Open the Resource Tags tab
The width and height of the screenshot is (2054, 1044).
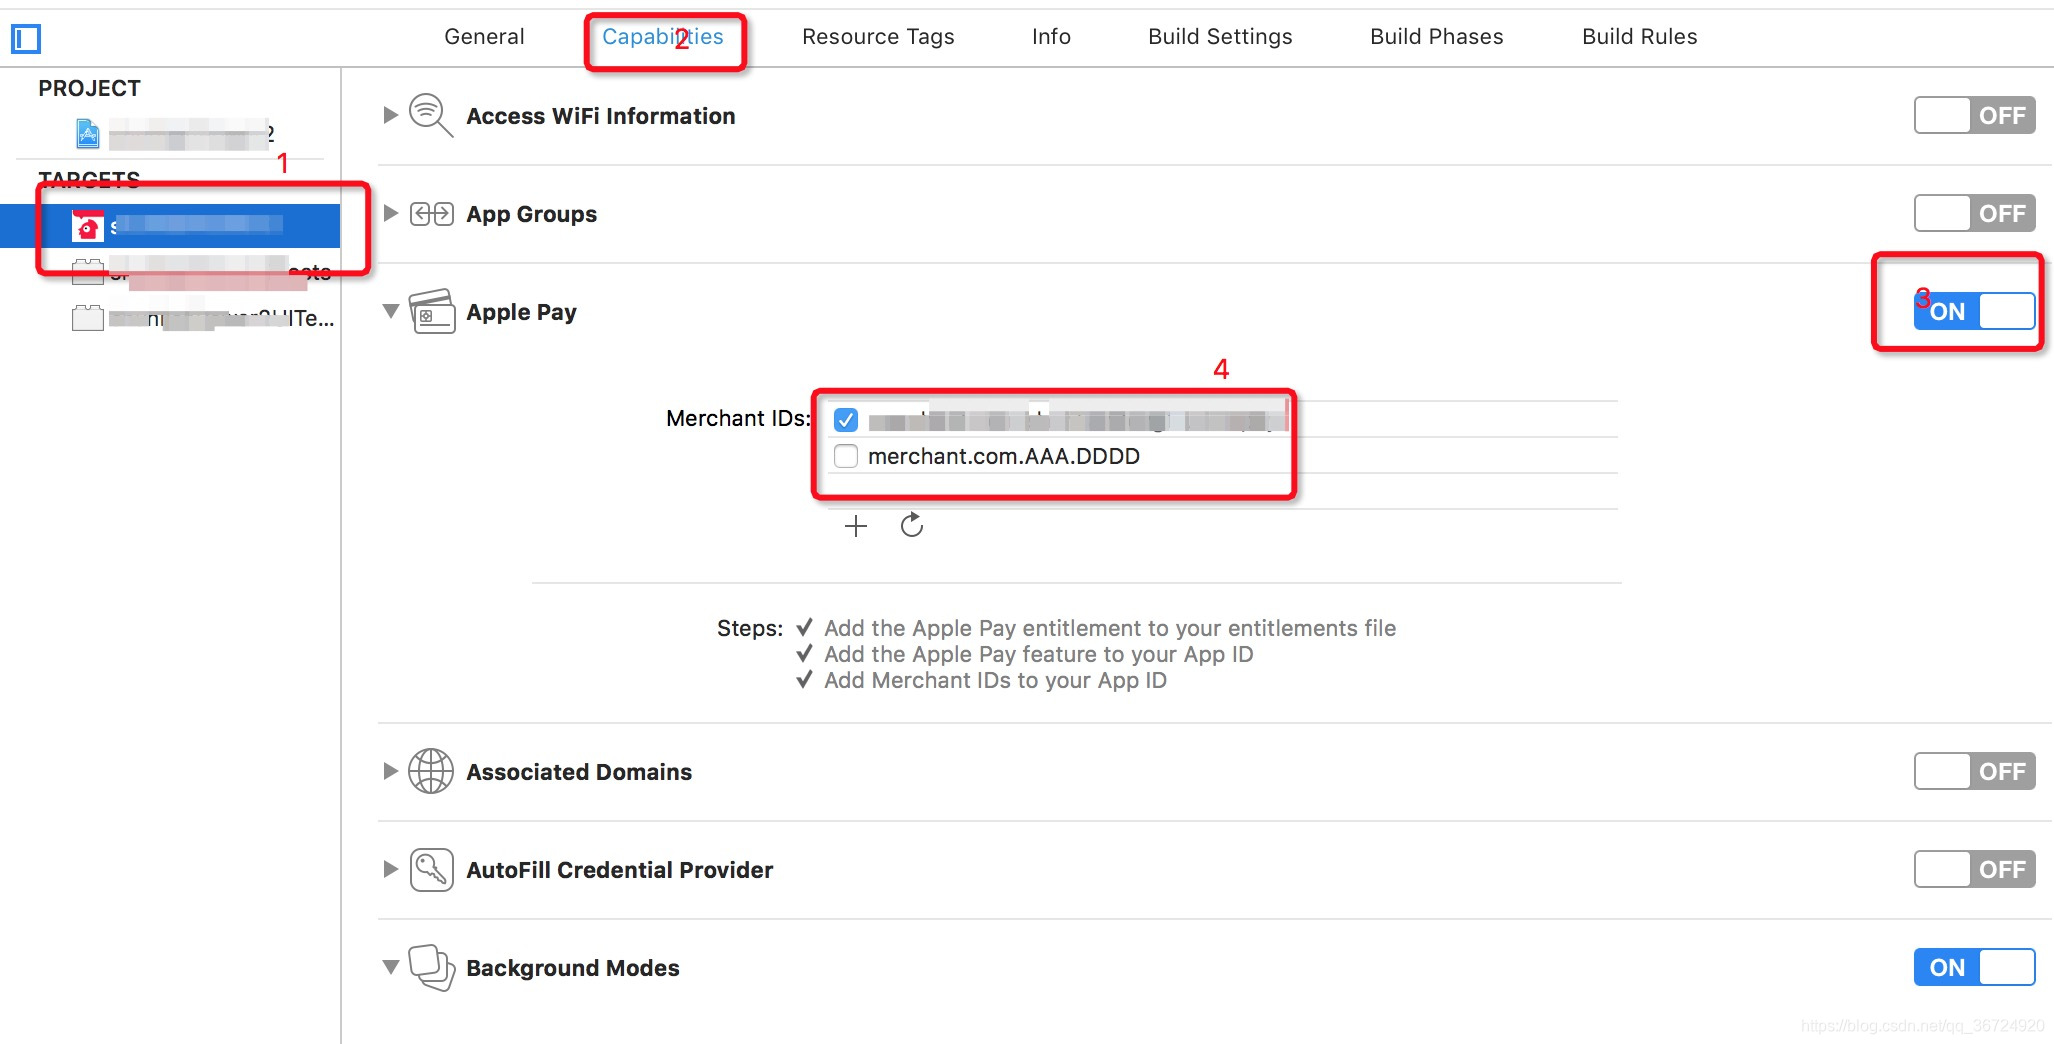point(878,37)
